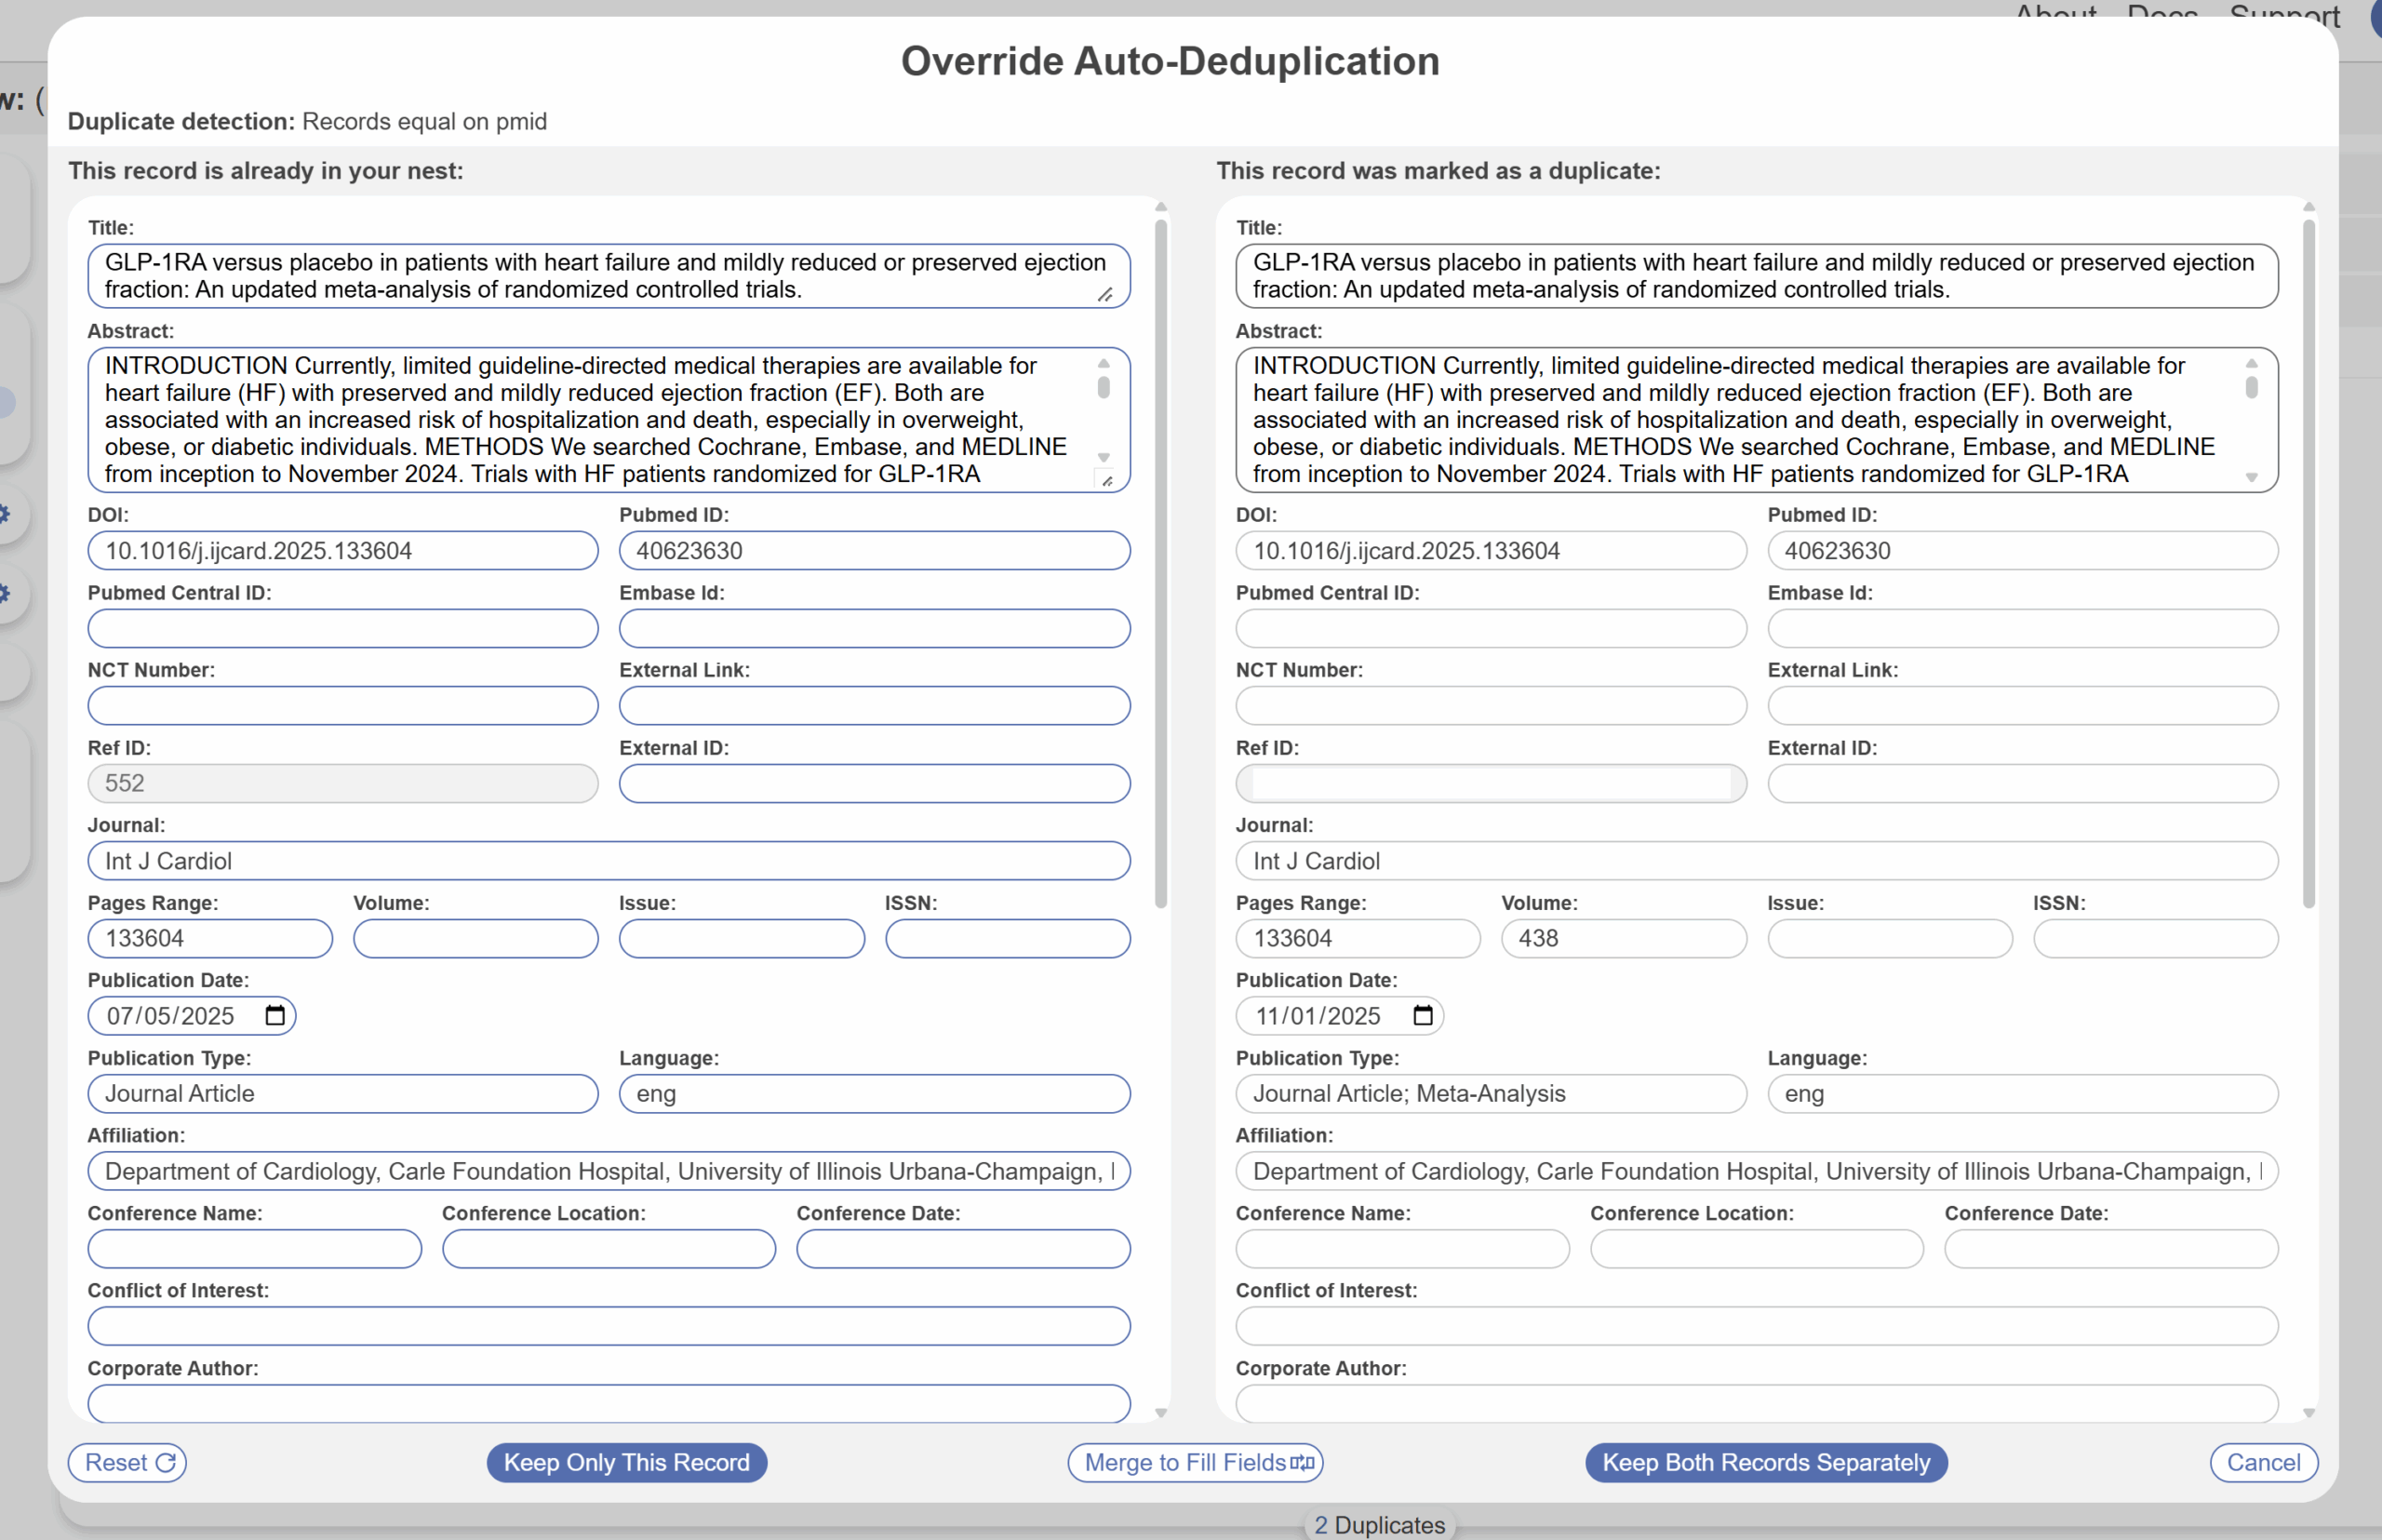The width and height of the screenshot is (2382, 1540).
Task: Click the left Volume input field
Action: click(476, 939)
